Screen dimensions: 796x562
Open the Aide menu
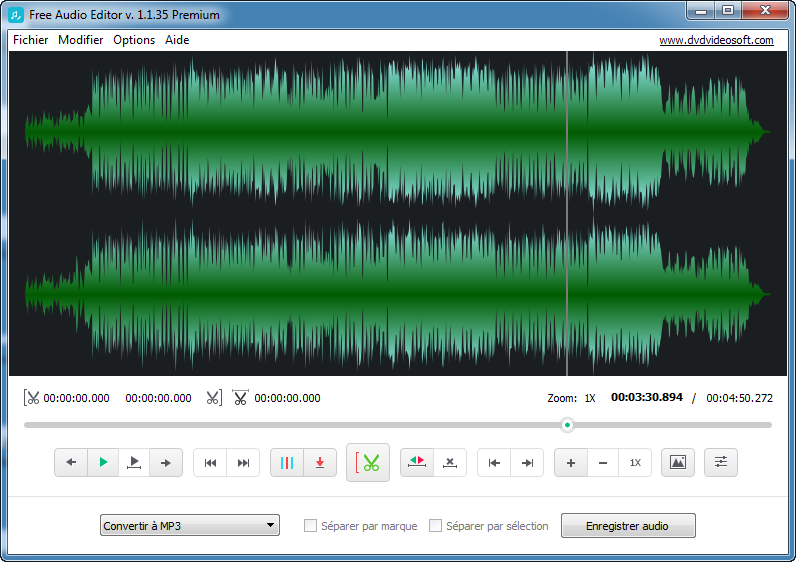tap(177, 40)
